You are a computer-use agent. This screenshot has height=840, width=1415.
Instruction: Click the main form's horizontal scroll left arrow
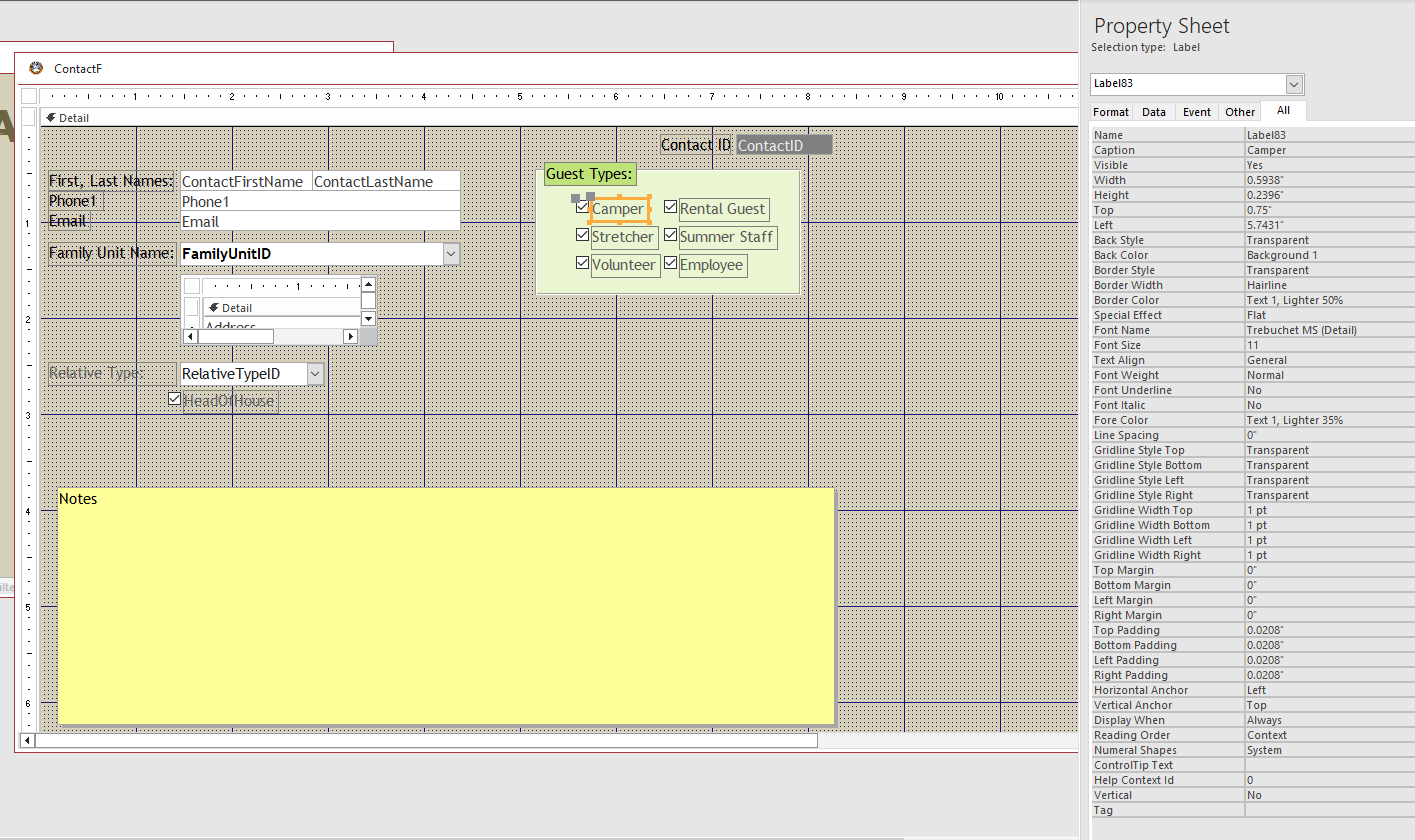tap(28, 741)
